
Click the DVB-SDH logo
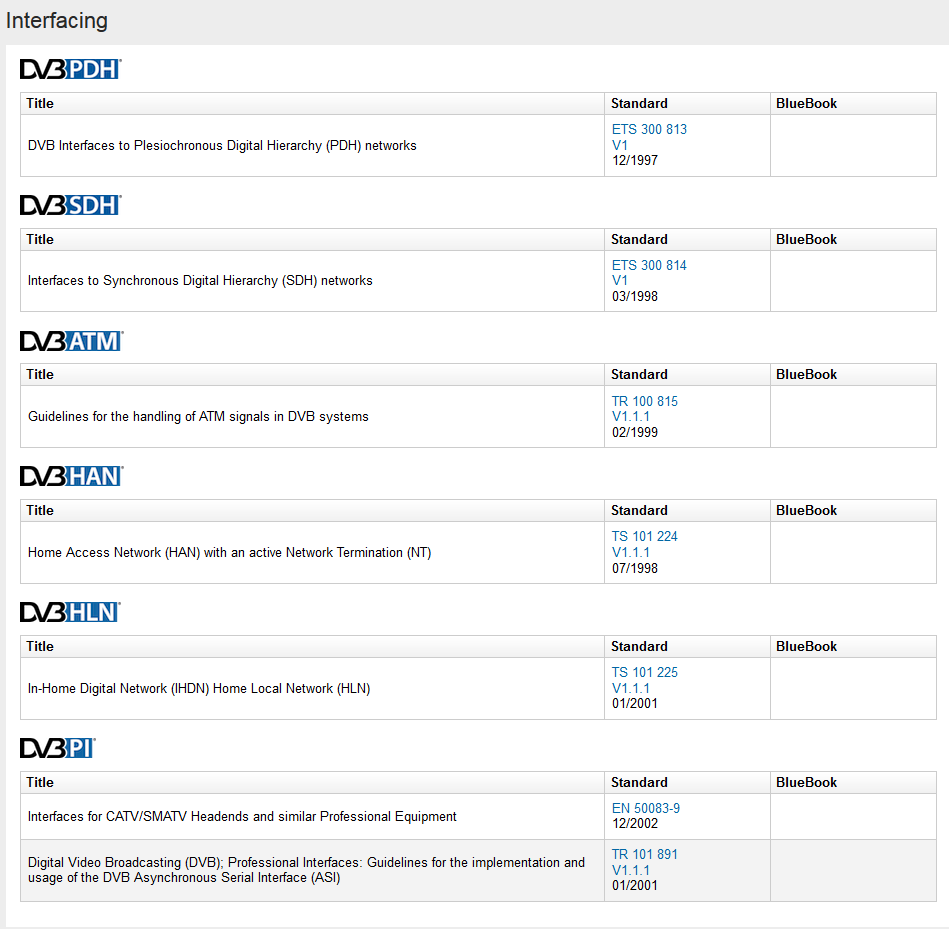tap(70, 205)
